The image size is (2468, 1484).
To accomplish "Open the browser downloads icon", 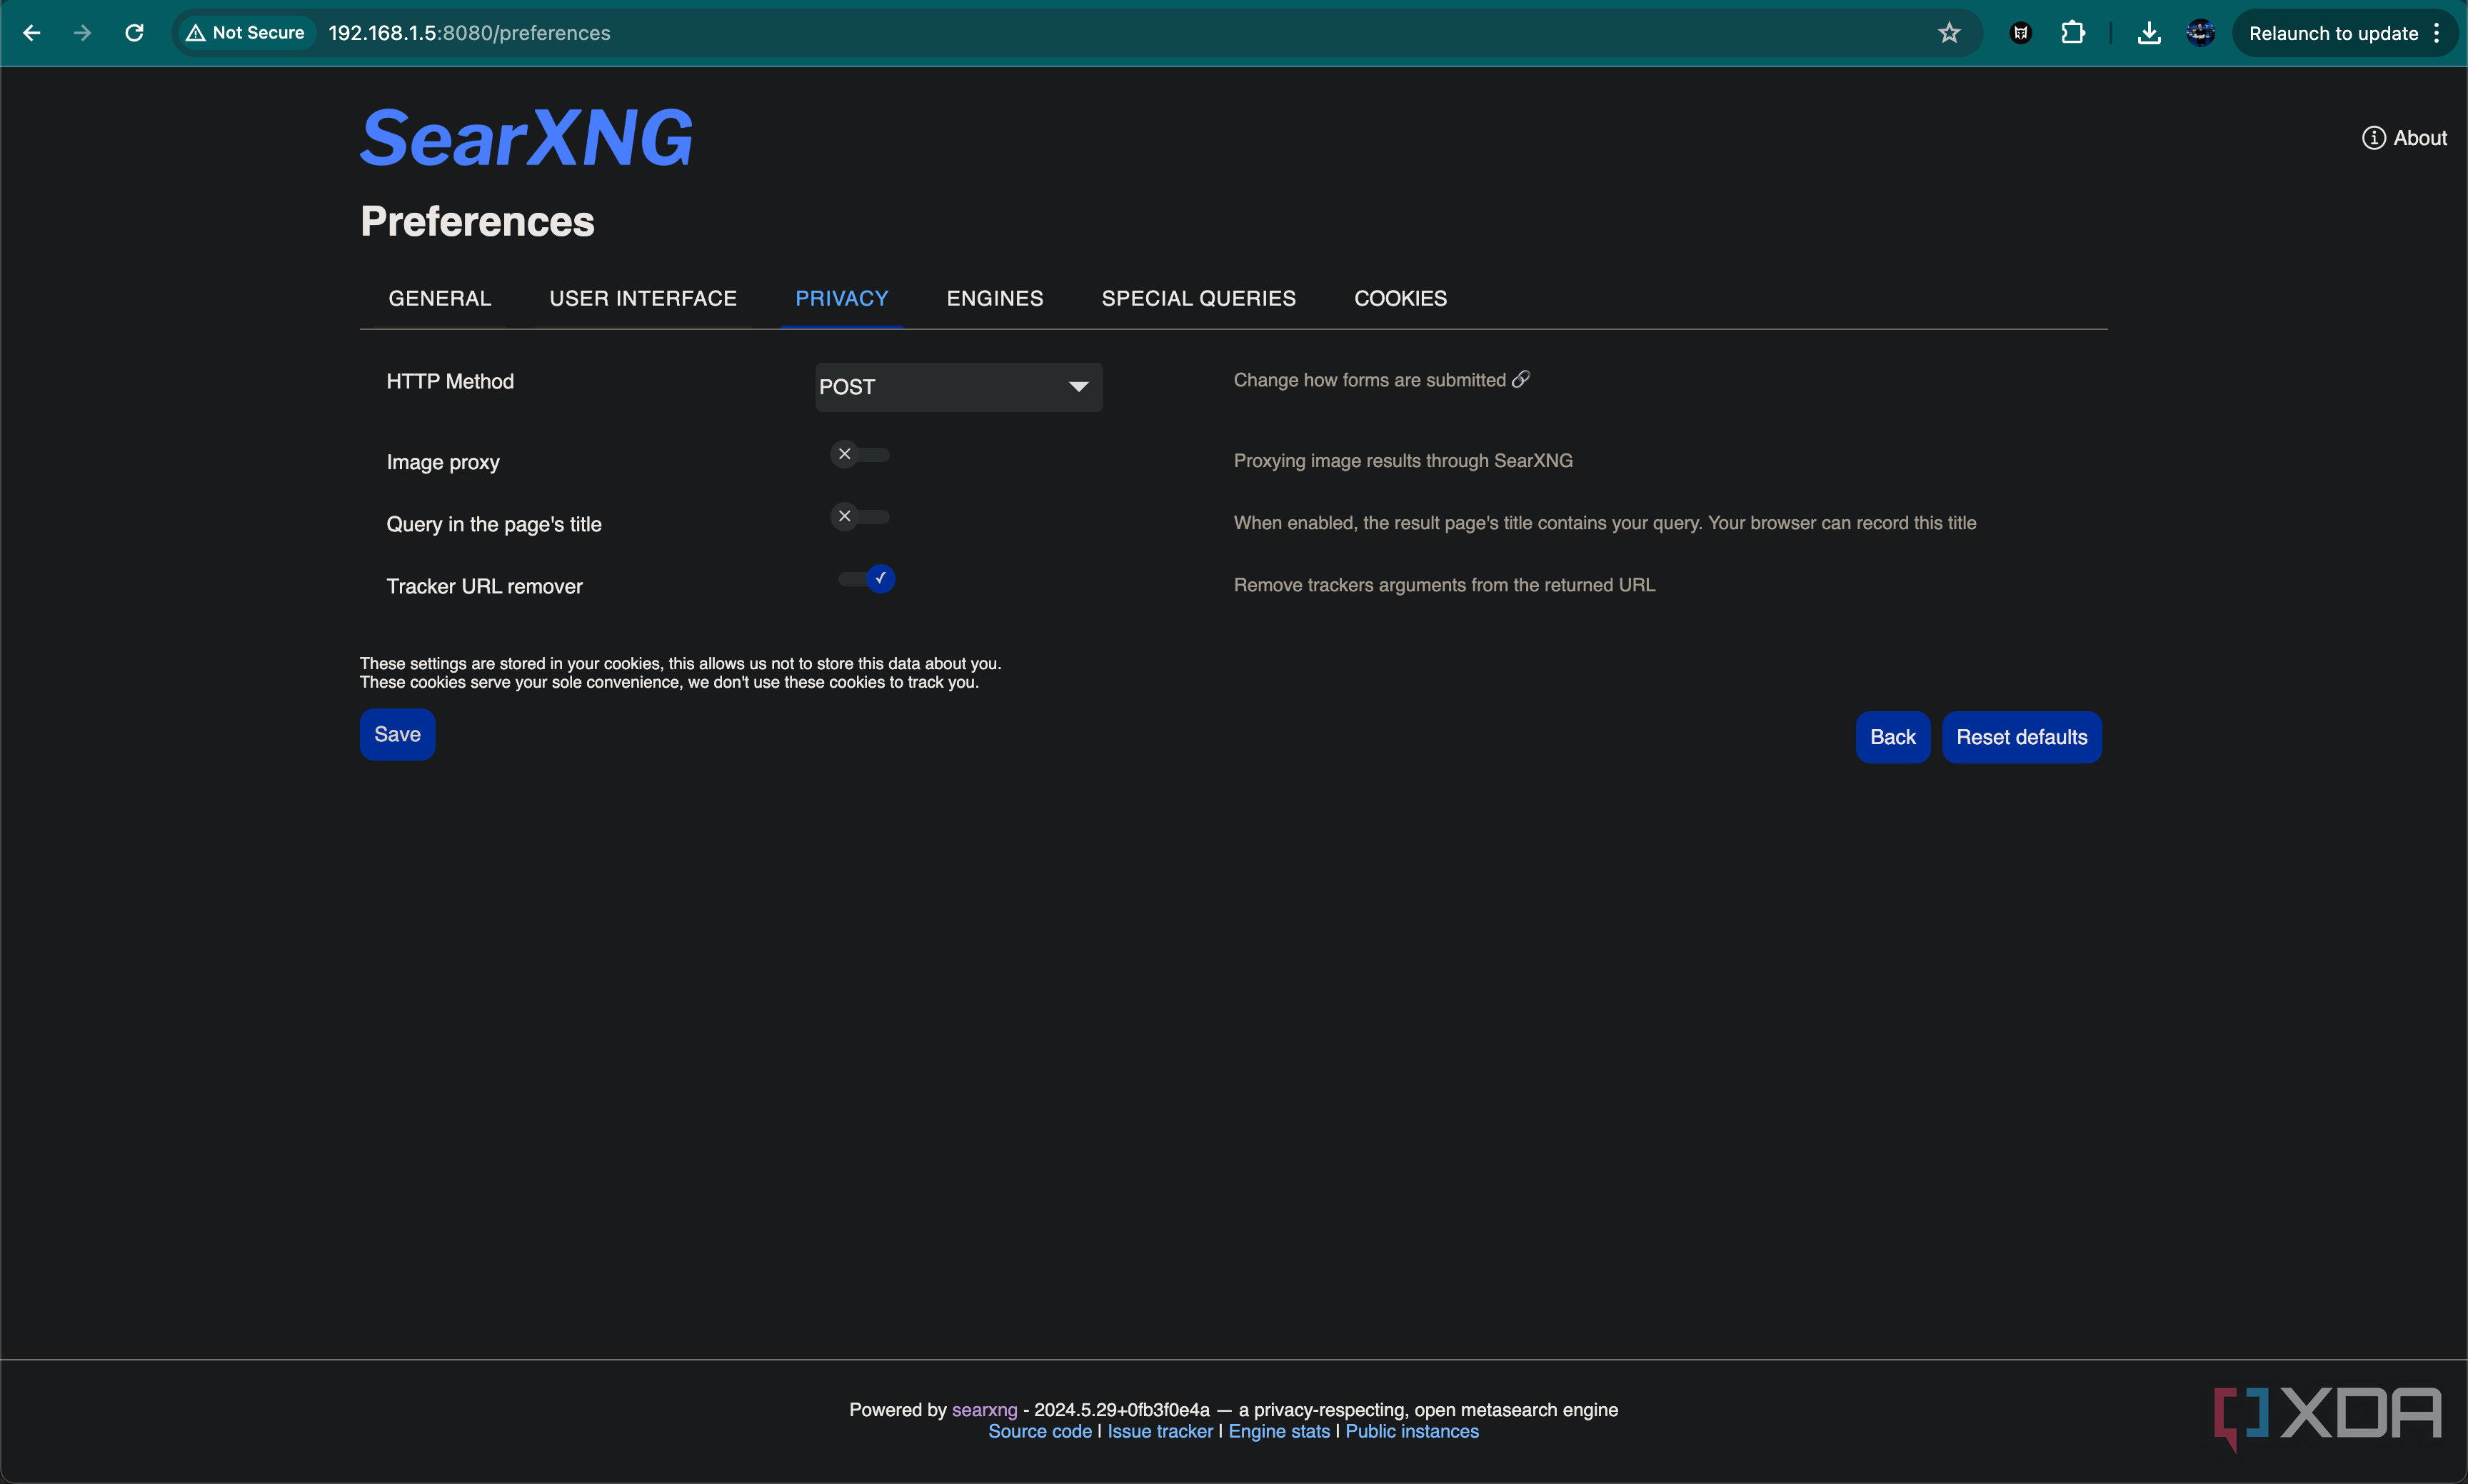I will (x=2148, y=33).
